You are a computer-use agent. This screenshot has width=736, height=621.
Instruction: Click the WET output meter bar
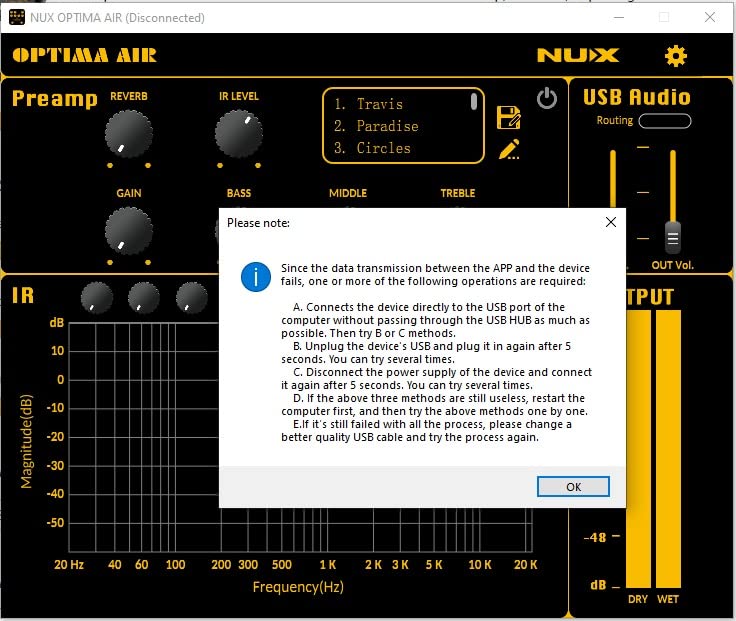coord(668,449)
